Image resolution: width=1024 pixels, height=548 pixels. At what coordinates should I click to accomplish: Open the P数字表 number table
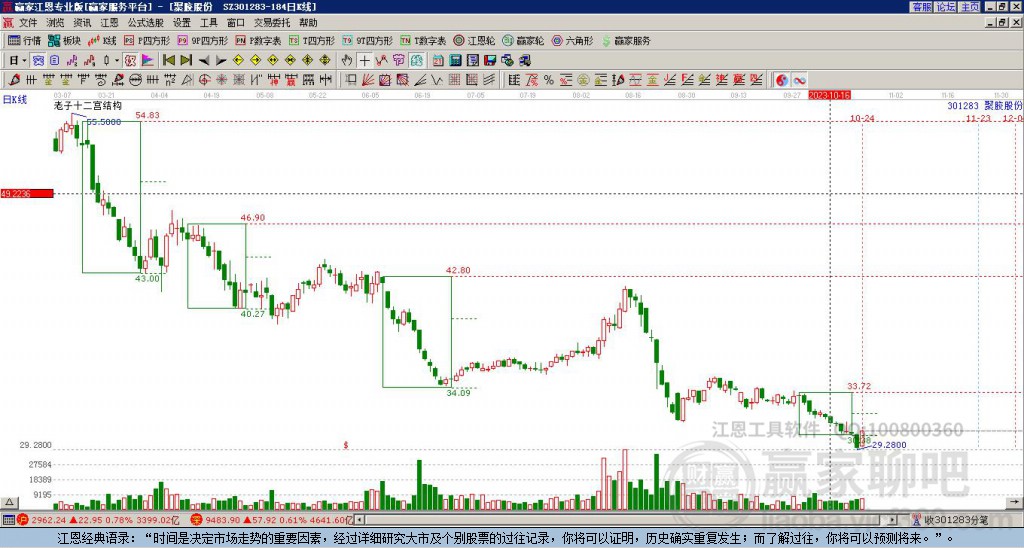click(258, 40)
